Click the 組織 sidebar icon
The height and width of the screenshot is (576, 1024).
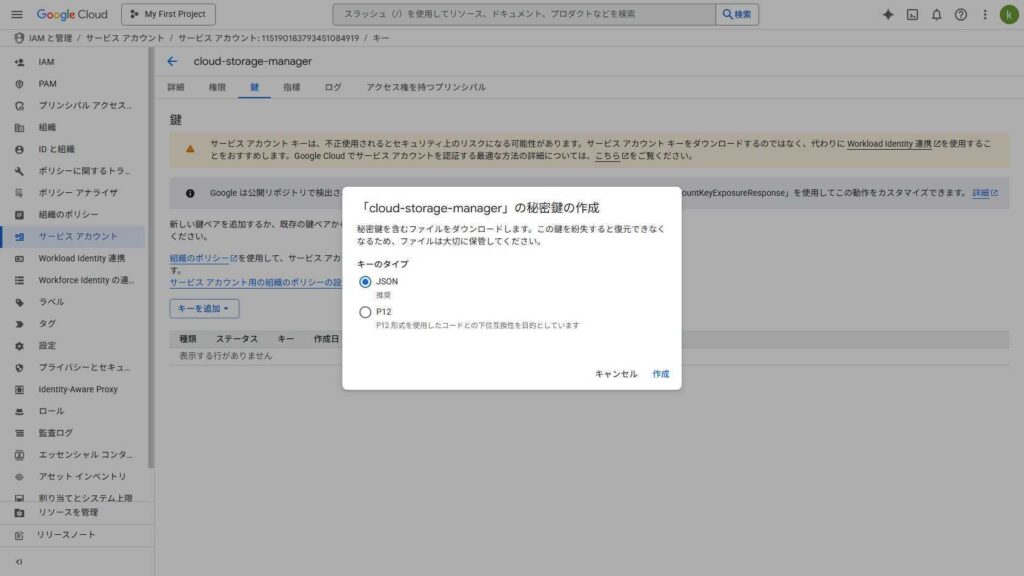coord(19,127)
